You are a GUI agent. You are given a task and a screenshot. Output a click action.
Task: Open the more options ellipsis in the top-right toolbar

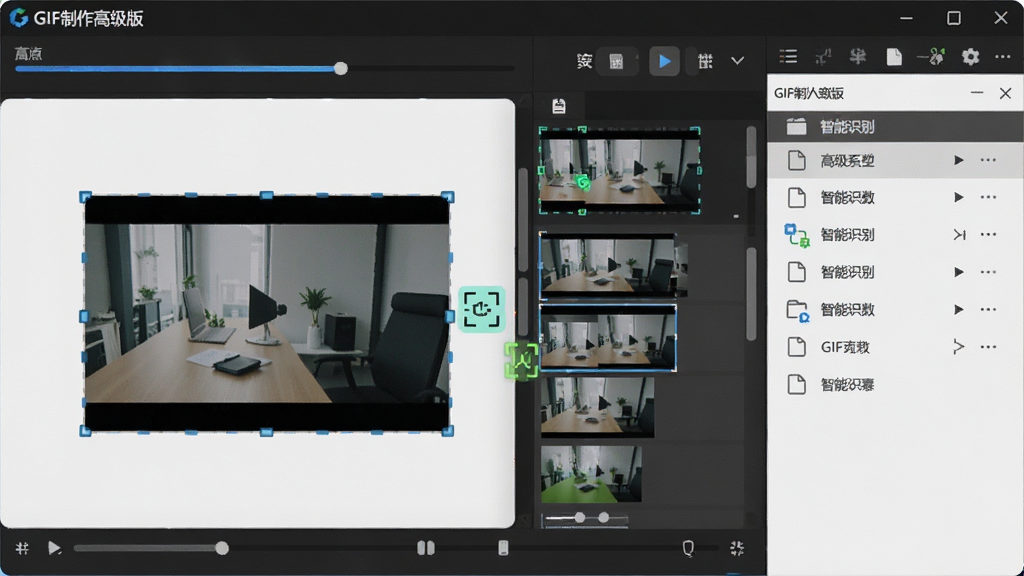[x=1002, y=57]
